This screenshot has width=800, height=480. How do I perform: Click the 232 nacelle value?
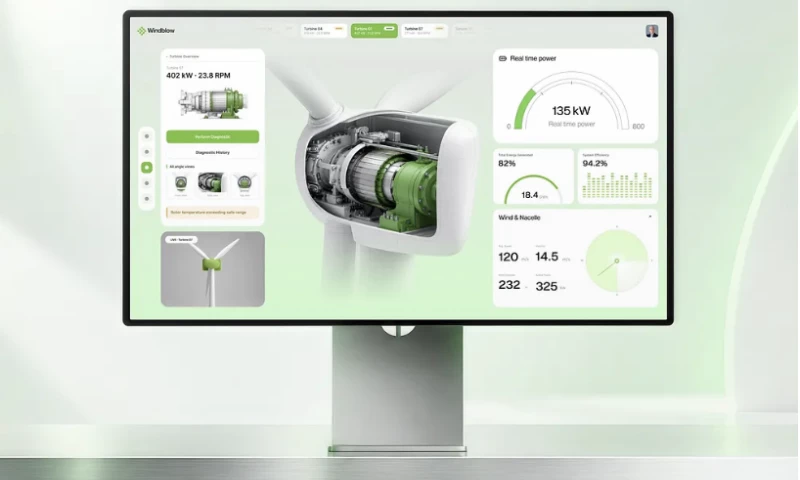coord(509,285)
